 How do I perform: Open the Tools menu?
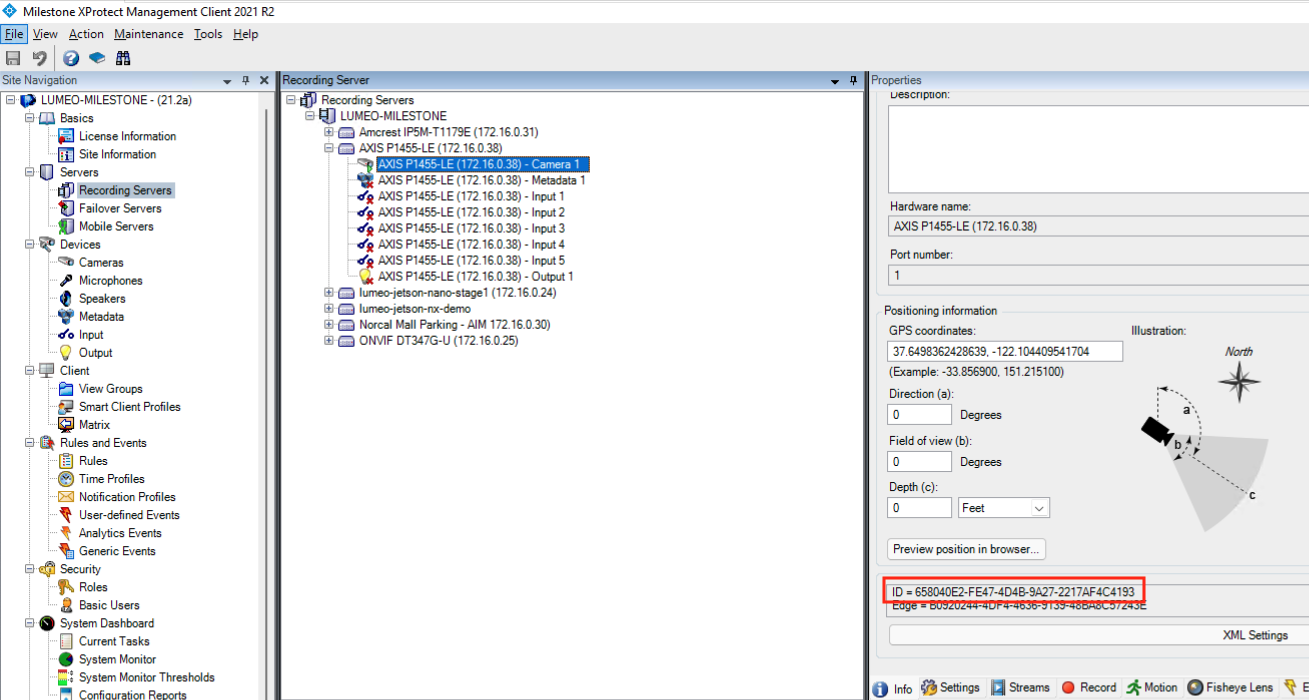[x=208, y=34]
